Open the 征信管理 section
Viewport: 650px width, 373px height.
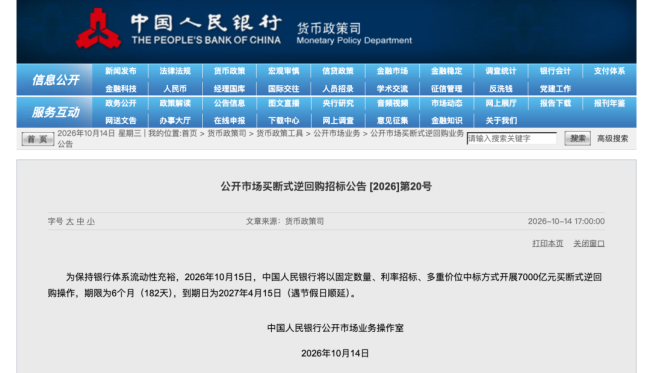coord(446,89)
